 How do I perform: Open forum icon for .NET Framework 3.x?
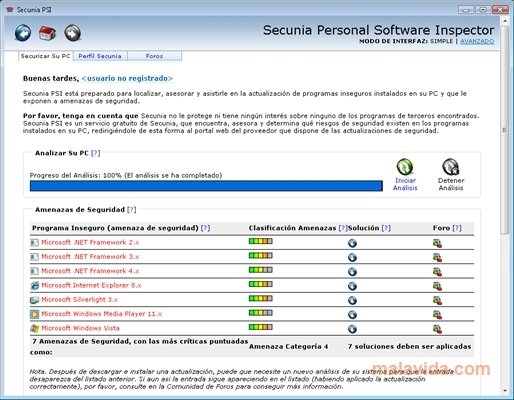(437, 258)
